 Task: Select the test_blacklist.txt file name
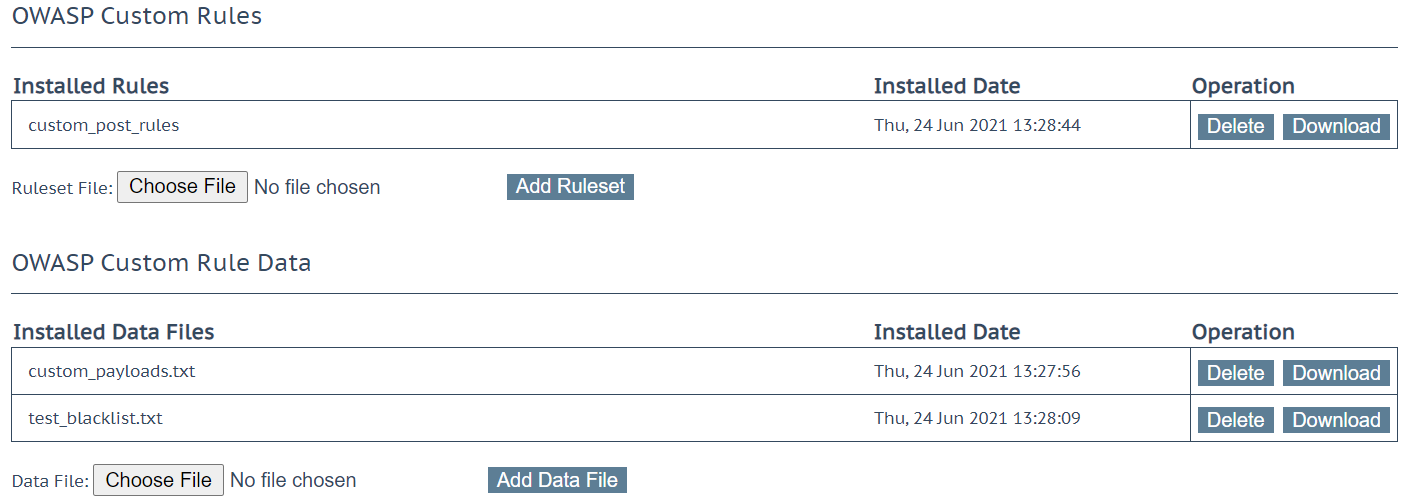95,419
